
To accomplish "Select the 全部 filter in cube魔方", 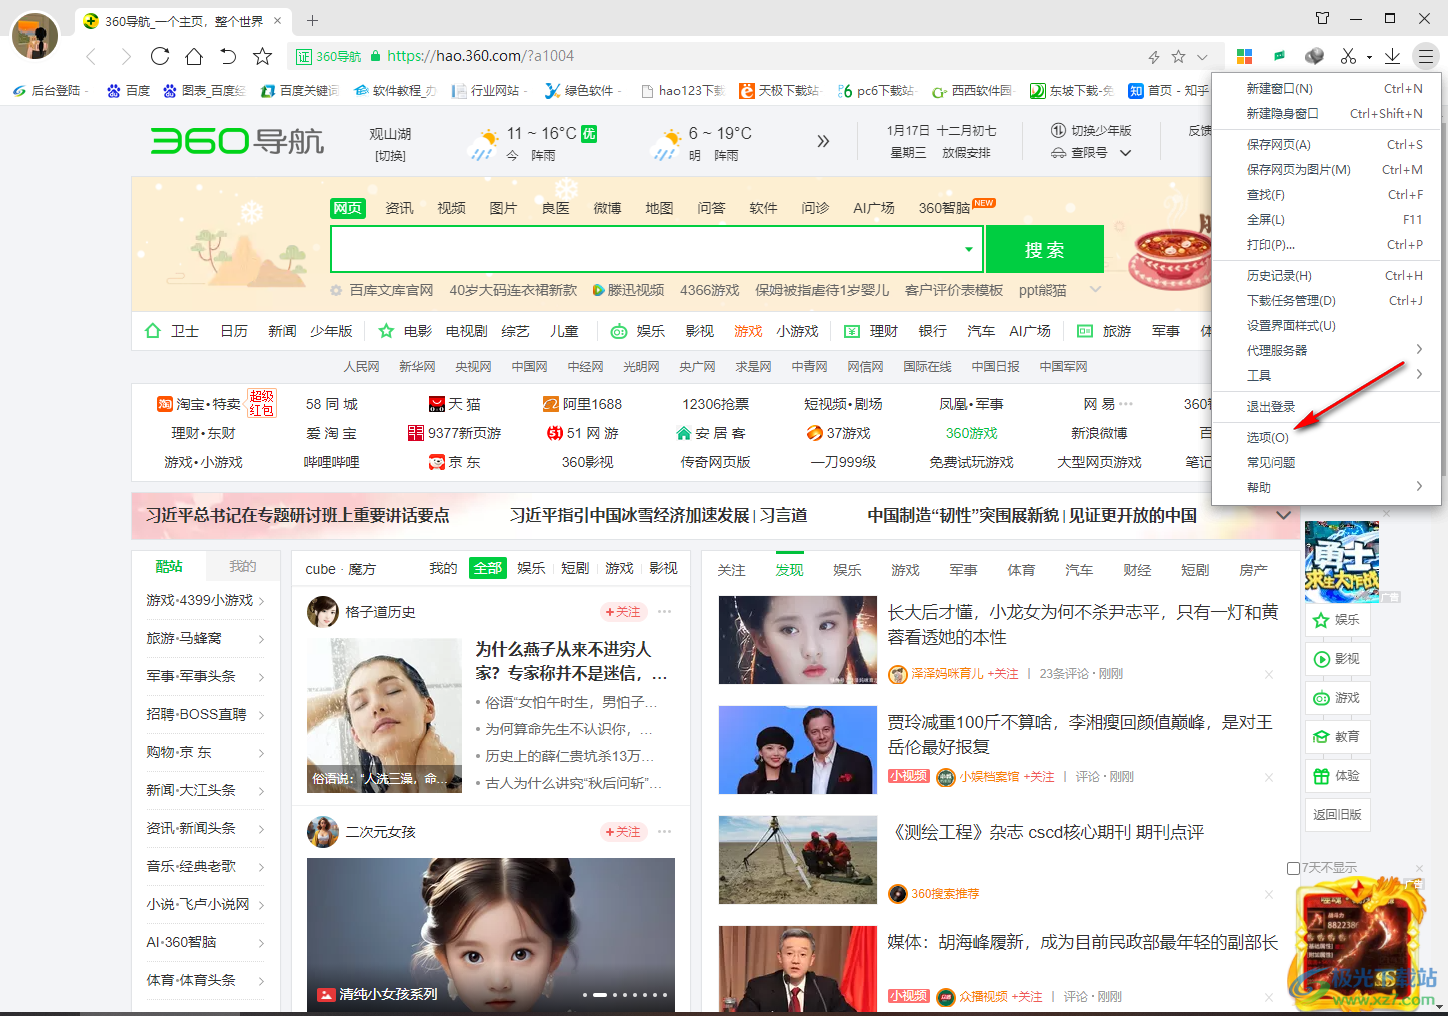I will (488, 568).
